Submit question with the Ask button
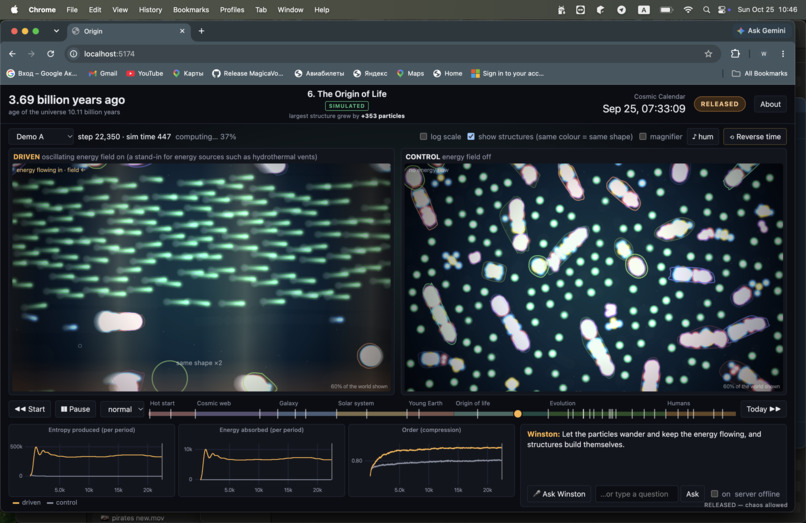The height and width of the screenshot is (523, 806). pos(692,494)
